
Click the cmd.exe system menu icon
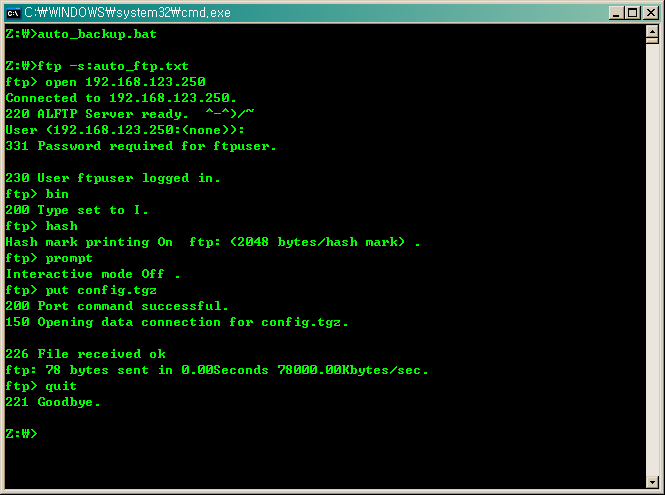click(13, 13)
